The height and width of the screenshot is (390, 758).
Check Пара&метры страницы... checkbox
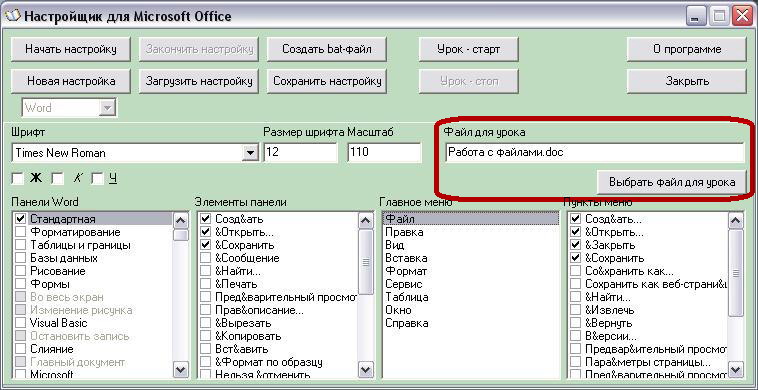point(575,362)
